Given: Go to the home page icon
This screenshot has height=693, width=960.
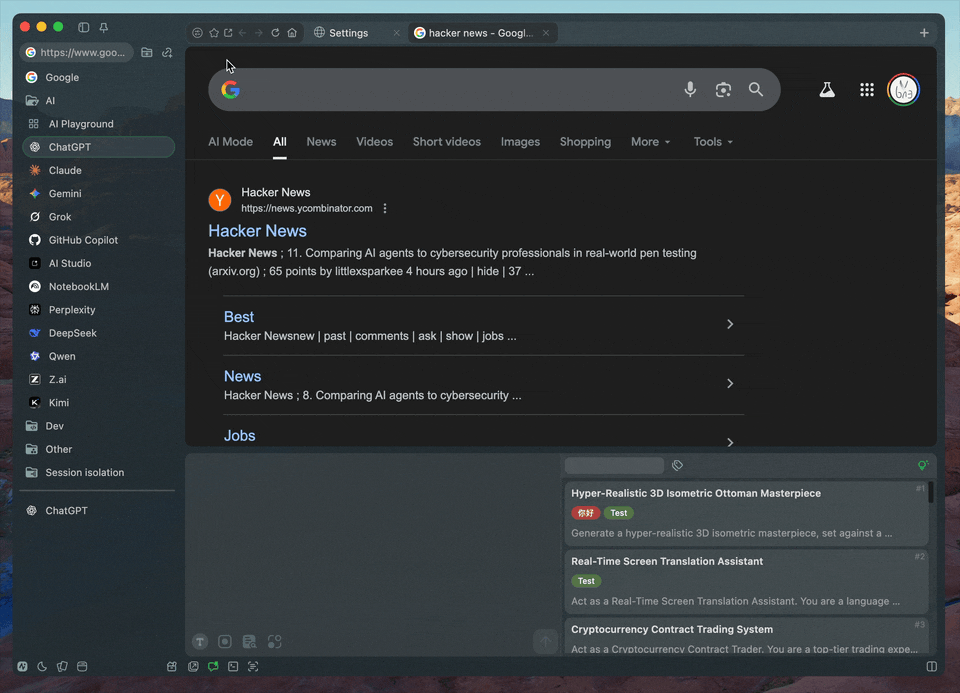Looking at the screenshot, I should [x=292, y=33].
